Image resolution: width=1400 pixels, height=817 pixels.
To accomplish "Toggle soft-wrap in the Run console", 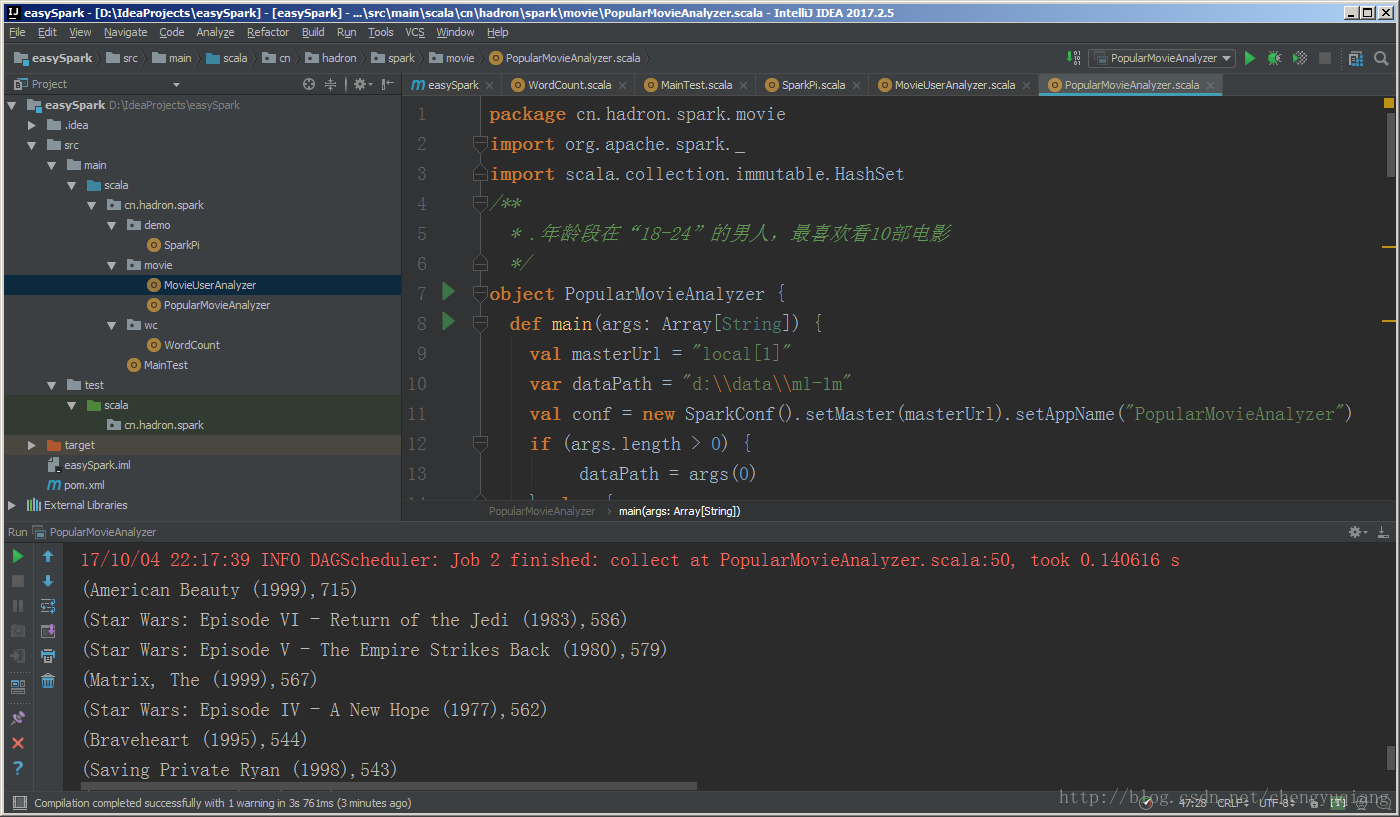I will click(47, 606).
